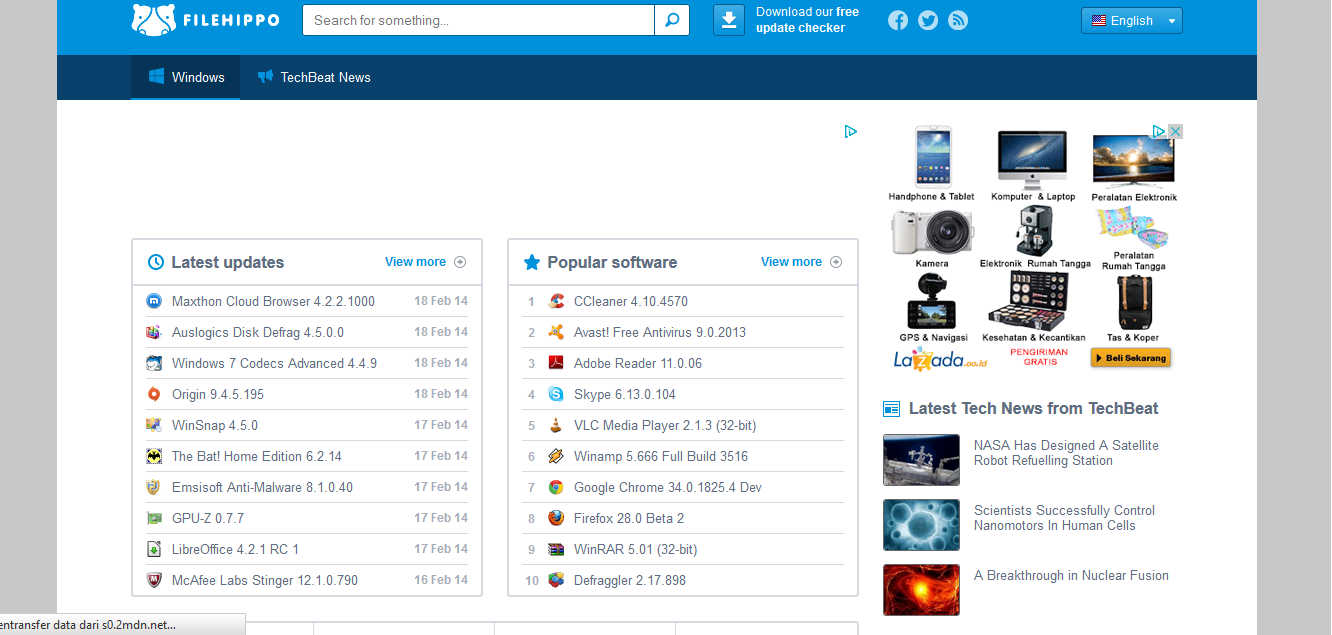The image size is (1332, 635).
Task: Click the Tas & Koper ad image
Action: [1133, 302]
